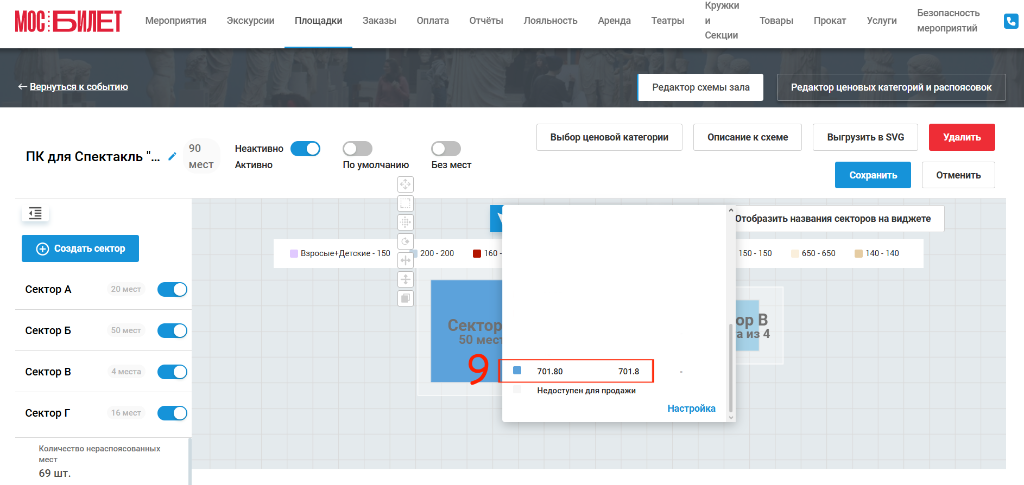
Task: Enable the Без мест toggle
Action: tap(446, 148)
